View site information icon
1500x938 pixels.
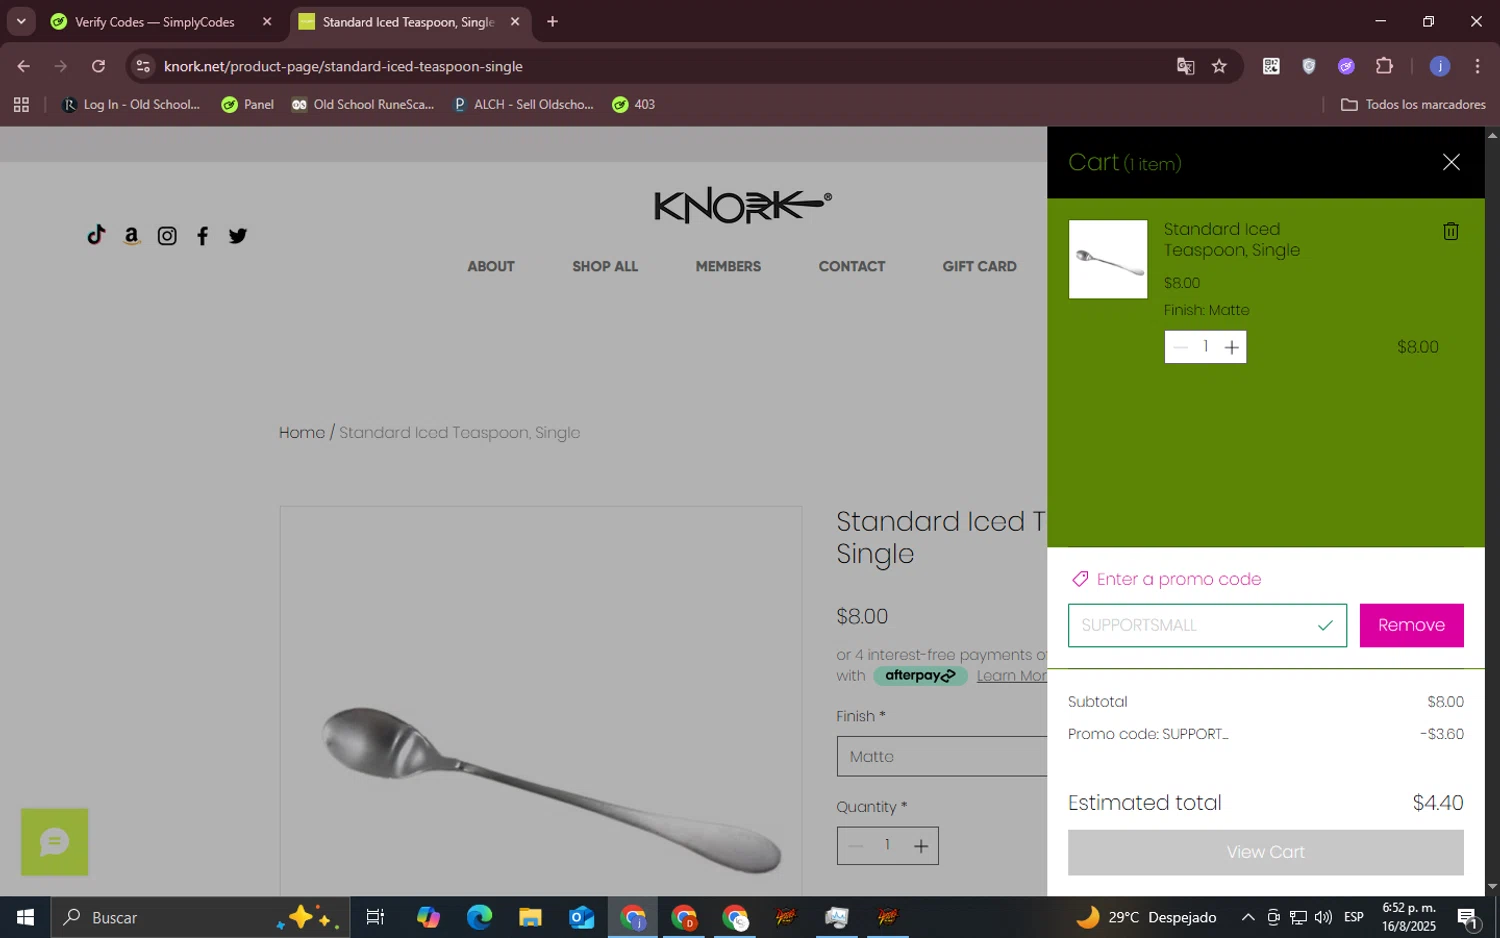(143, 66)
